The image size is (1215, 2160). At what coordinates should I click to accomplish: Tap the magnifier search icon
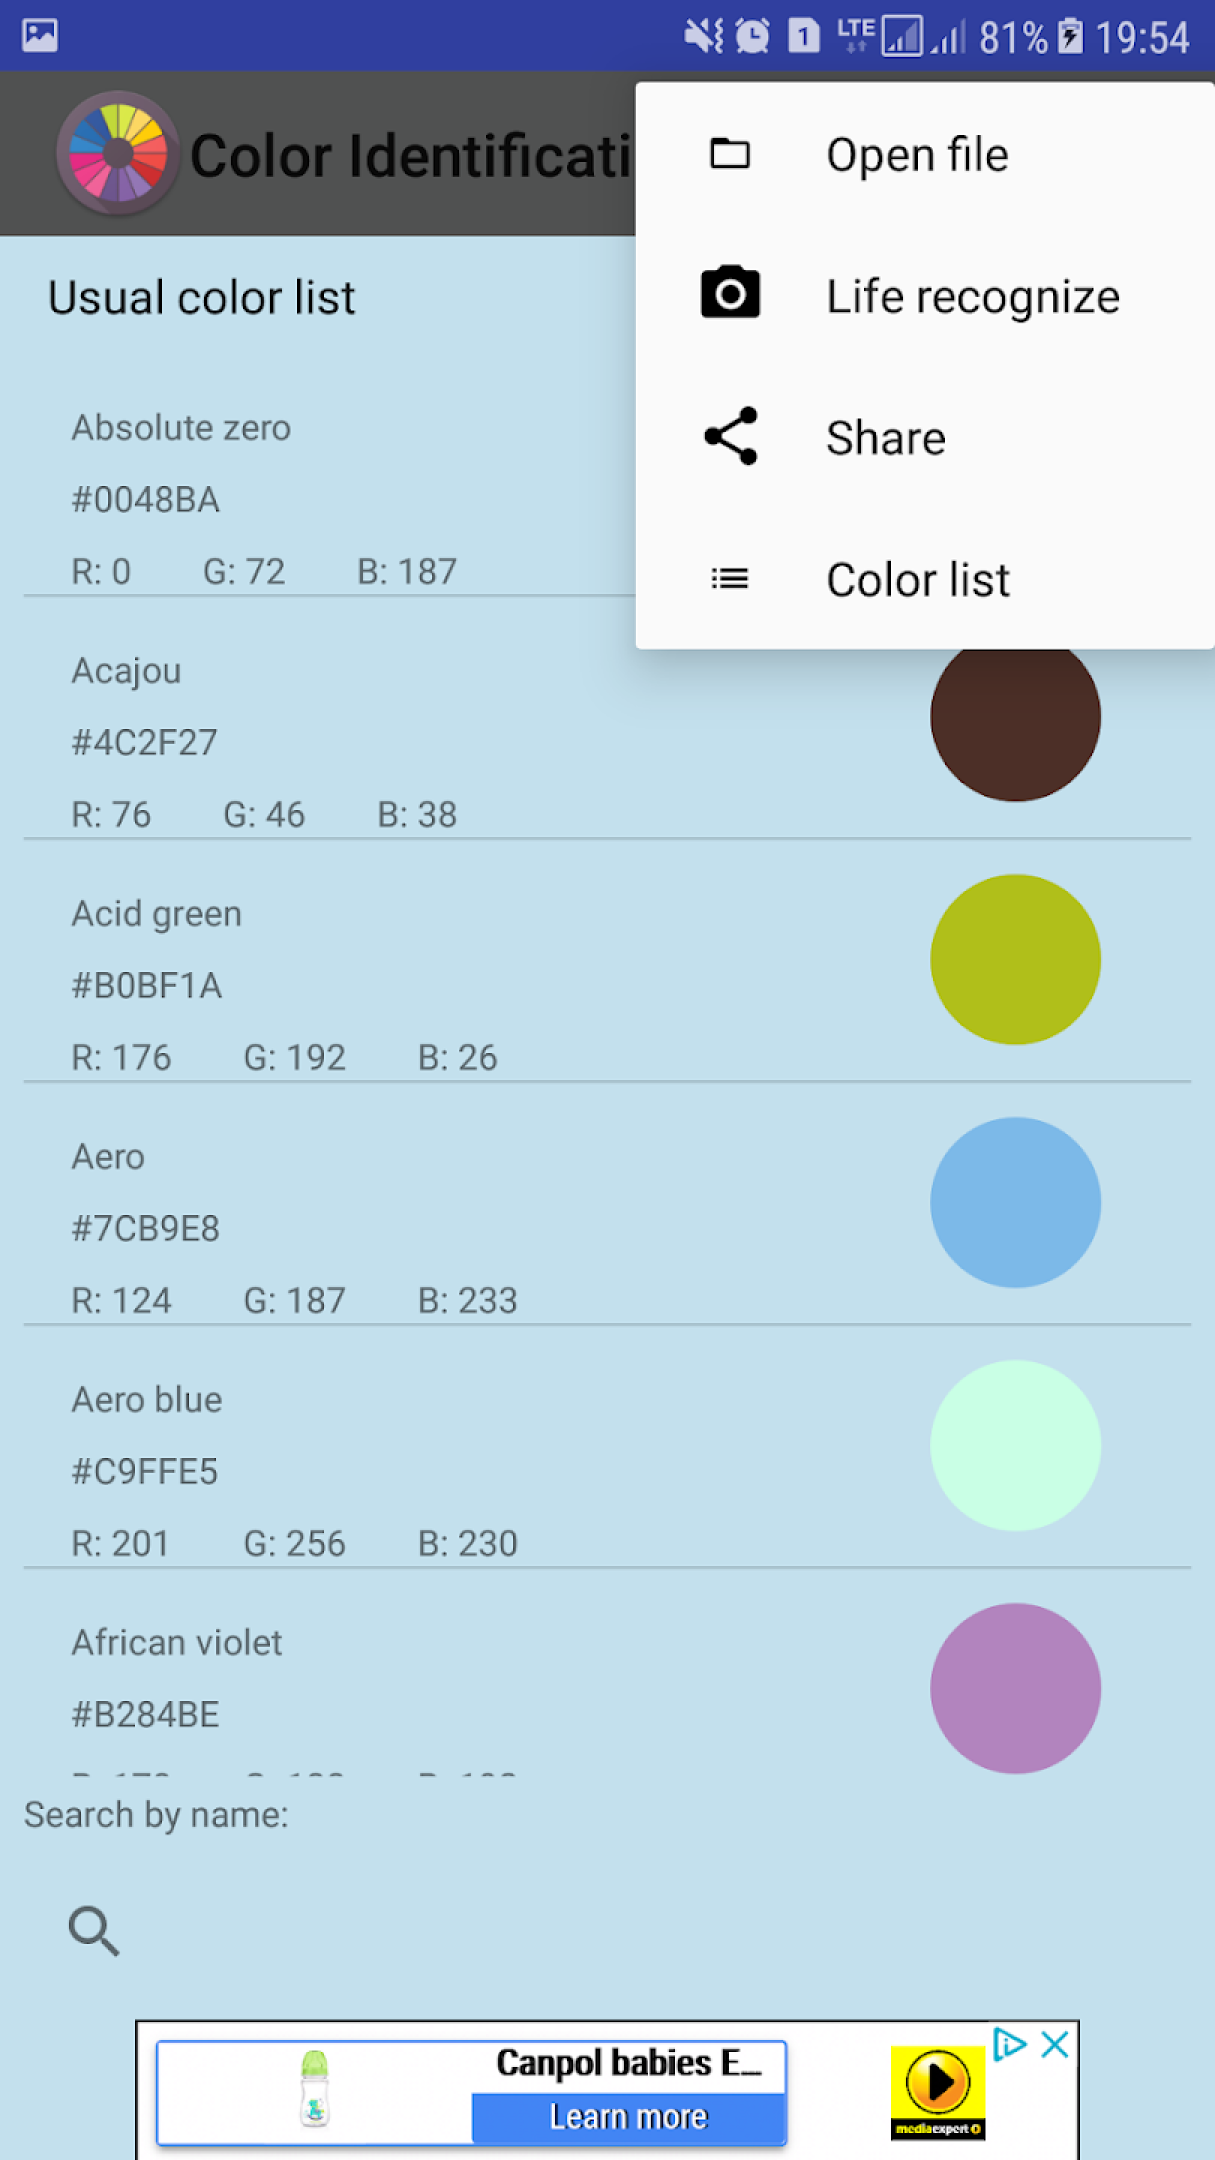[94, 1930]
